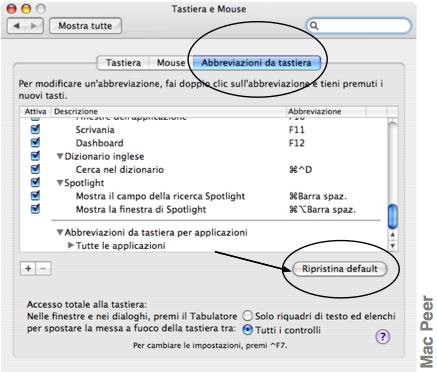Switch to the Mouse tab
Screen dimensions: 437x372
click(171, 63)
